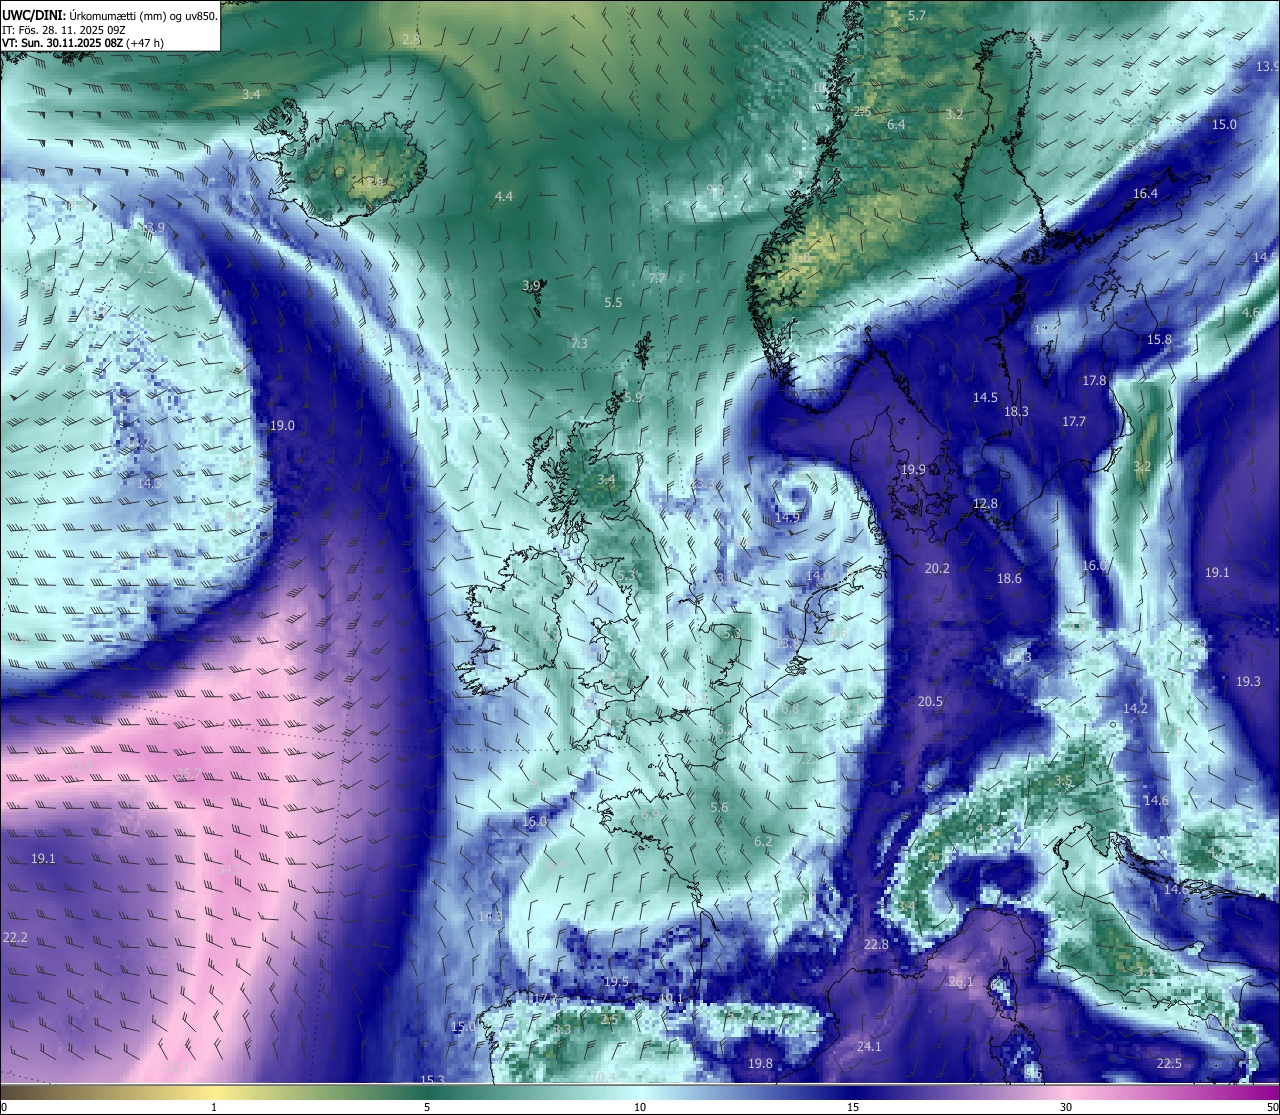1280x1115 pixels.
Task: Click the value 15.3 at the bottom edge
Action: tap(432, 1080)
